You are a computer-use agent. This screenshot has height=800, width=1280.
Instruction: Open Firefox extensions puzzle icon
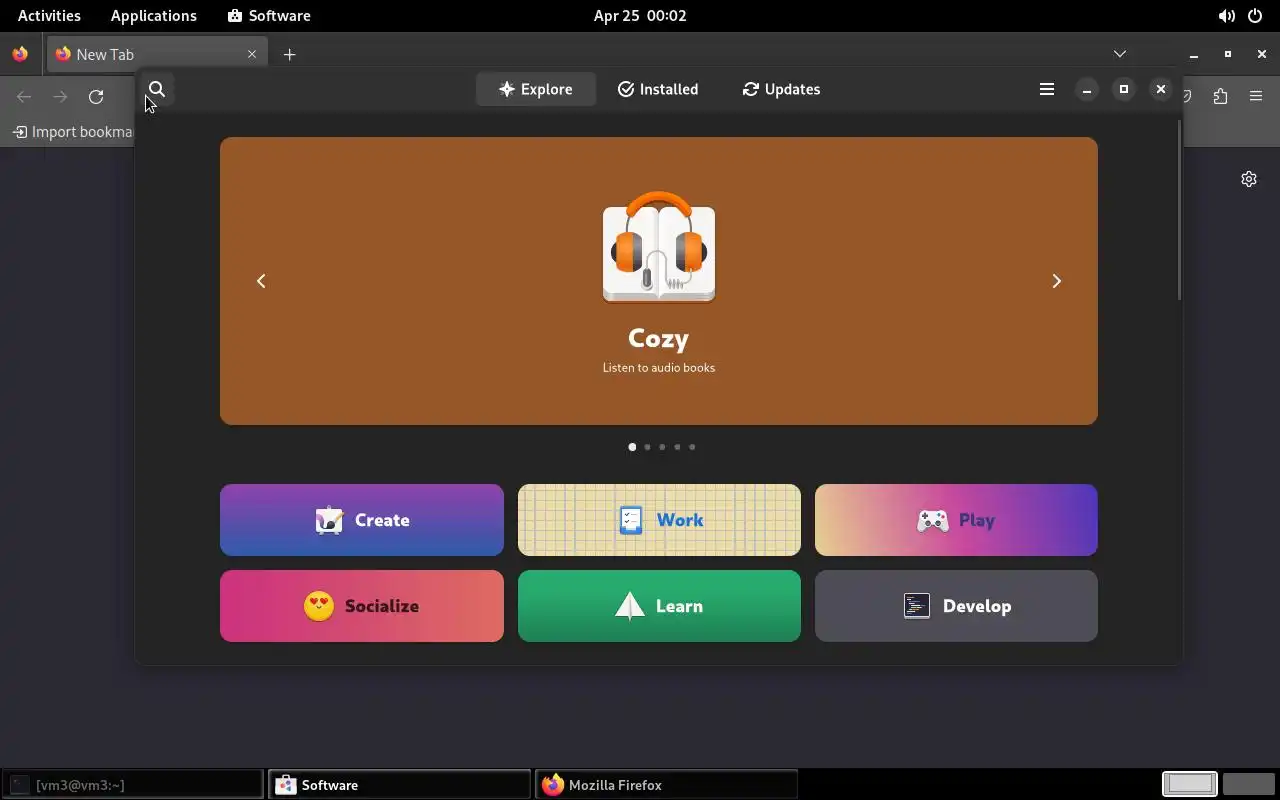[x=1220, y=97]
